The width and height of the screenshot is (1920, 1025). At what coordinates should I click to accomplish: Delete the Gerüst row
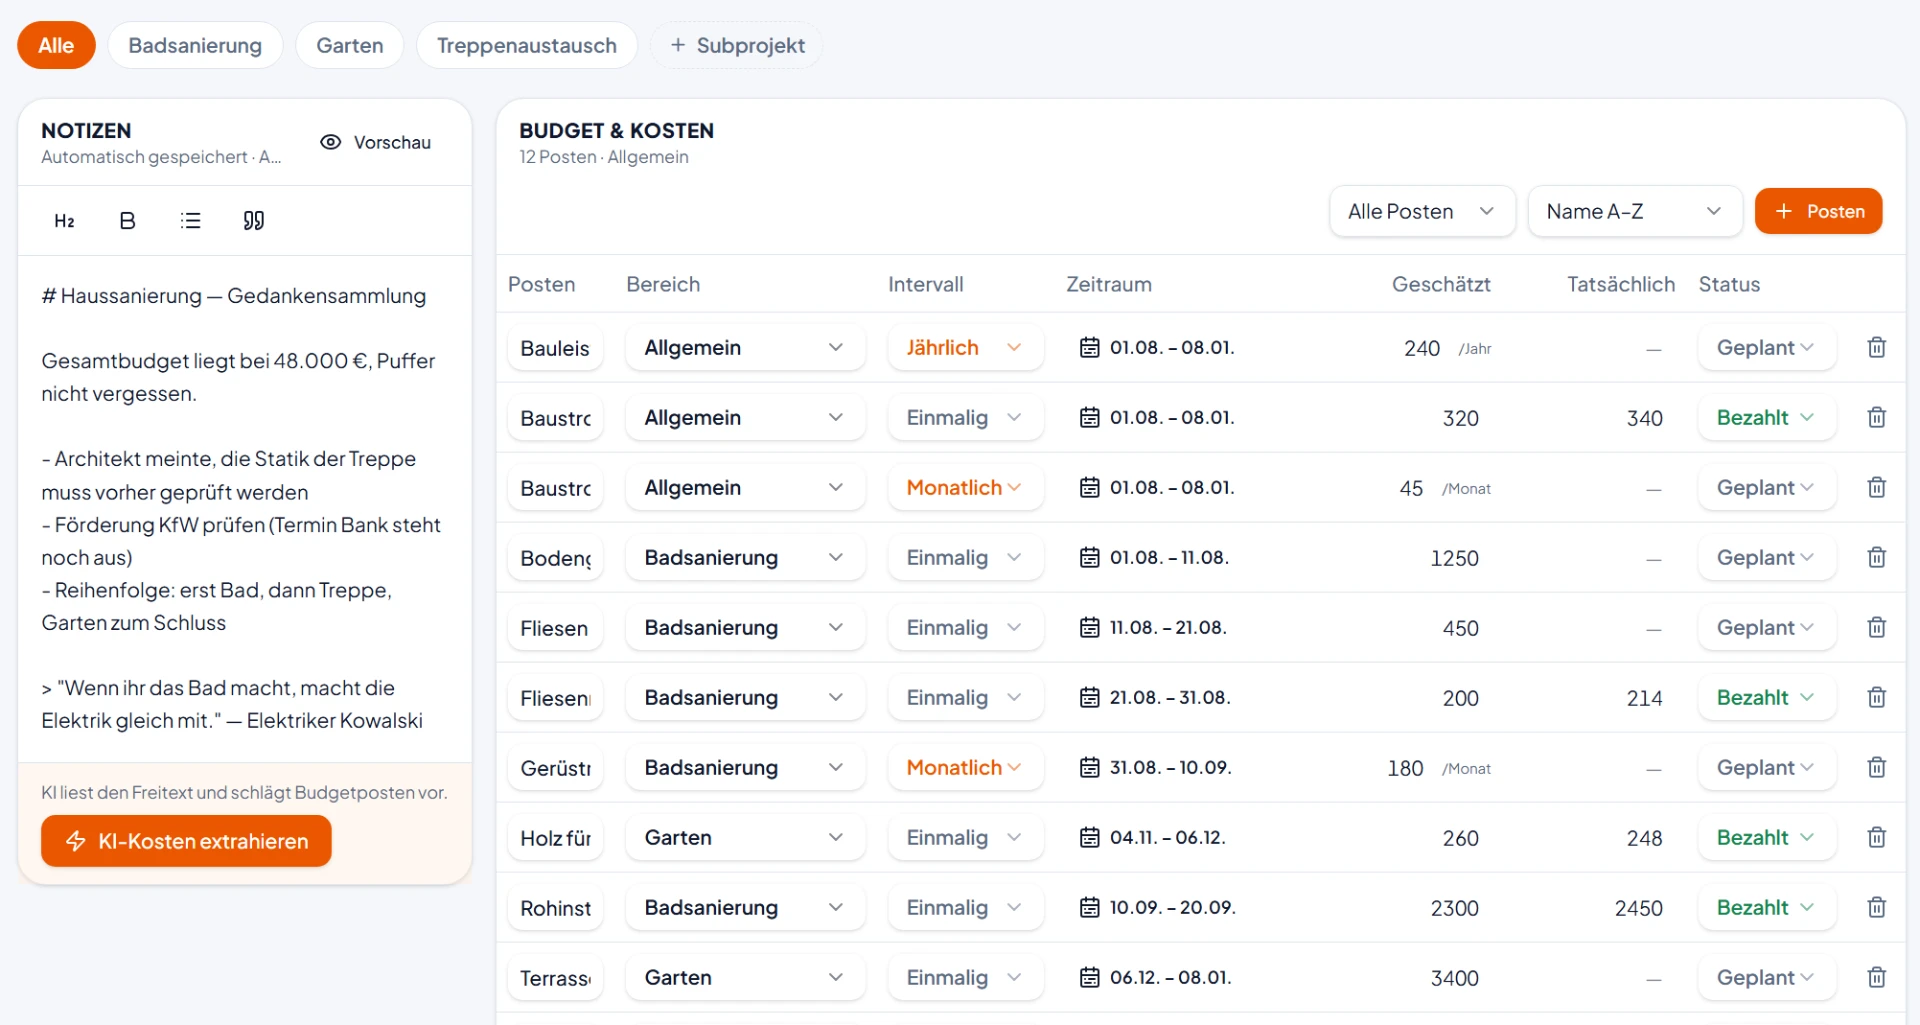(1876, 767)
